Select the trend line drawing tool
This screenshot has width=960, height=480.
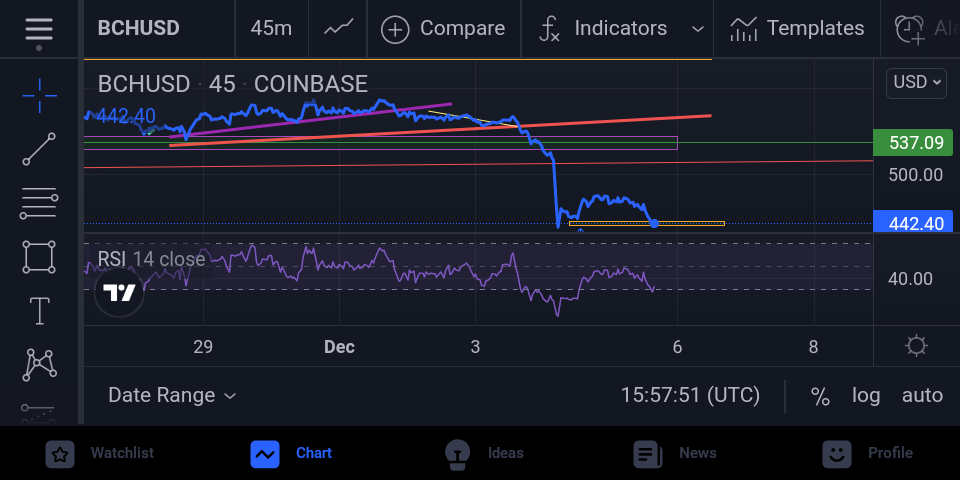(x=39, y=149)
